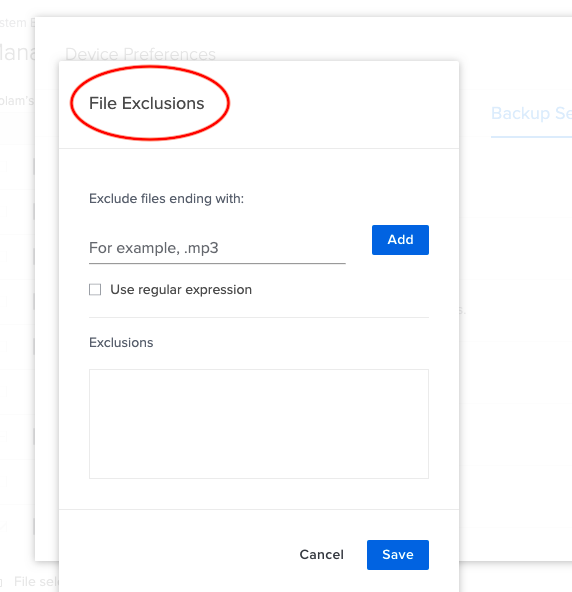Click the dimmed Device Preferences heading

point(140,54)
